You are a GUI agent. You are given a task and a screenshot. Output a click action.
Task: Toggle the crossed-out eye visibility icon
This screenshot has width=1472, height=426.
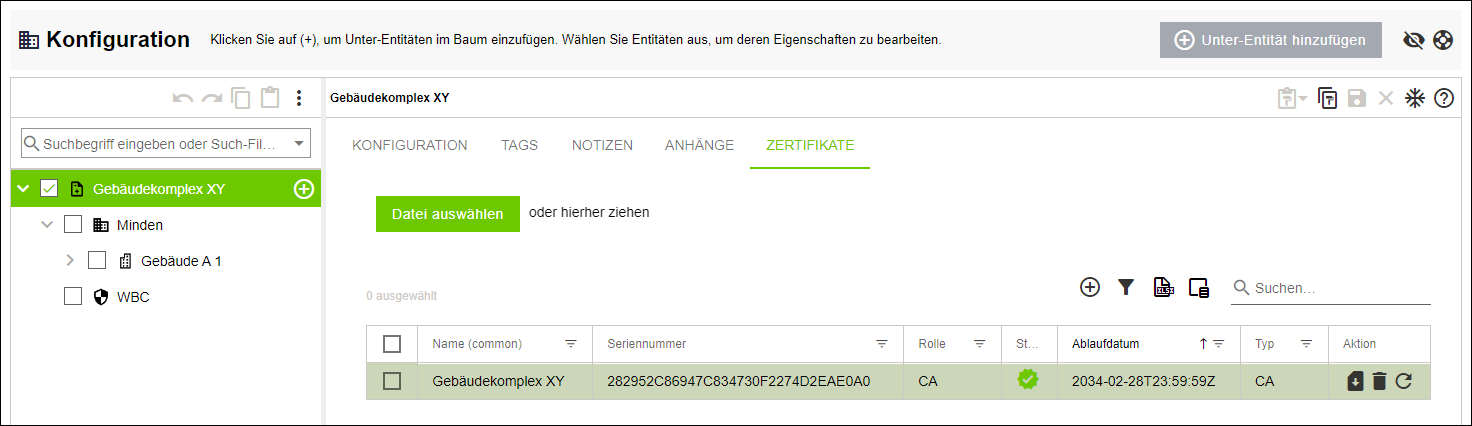(1413, 40)
